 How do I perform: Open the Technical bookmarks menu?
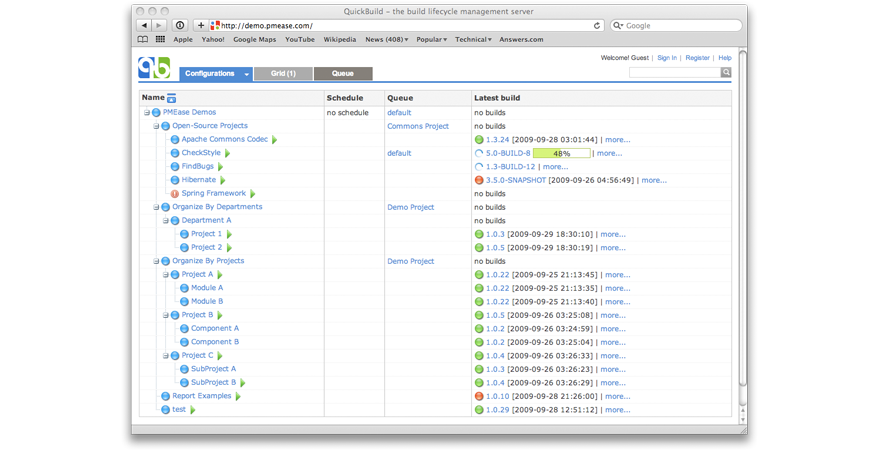pyautogui.click(x=473, y=39)
